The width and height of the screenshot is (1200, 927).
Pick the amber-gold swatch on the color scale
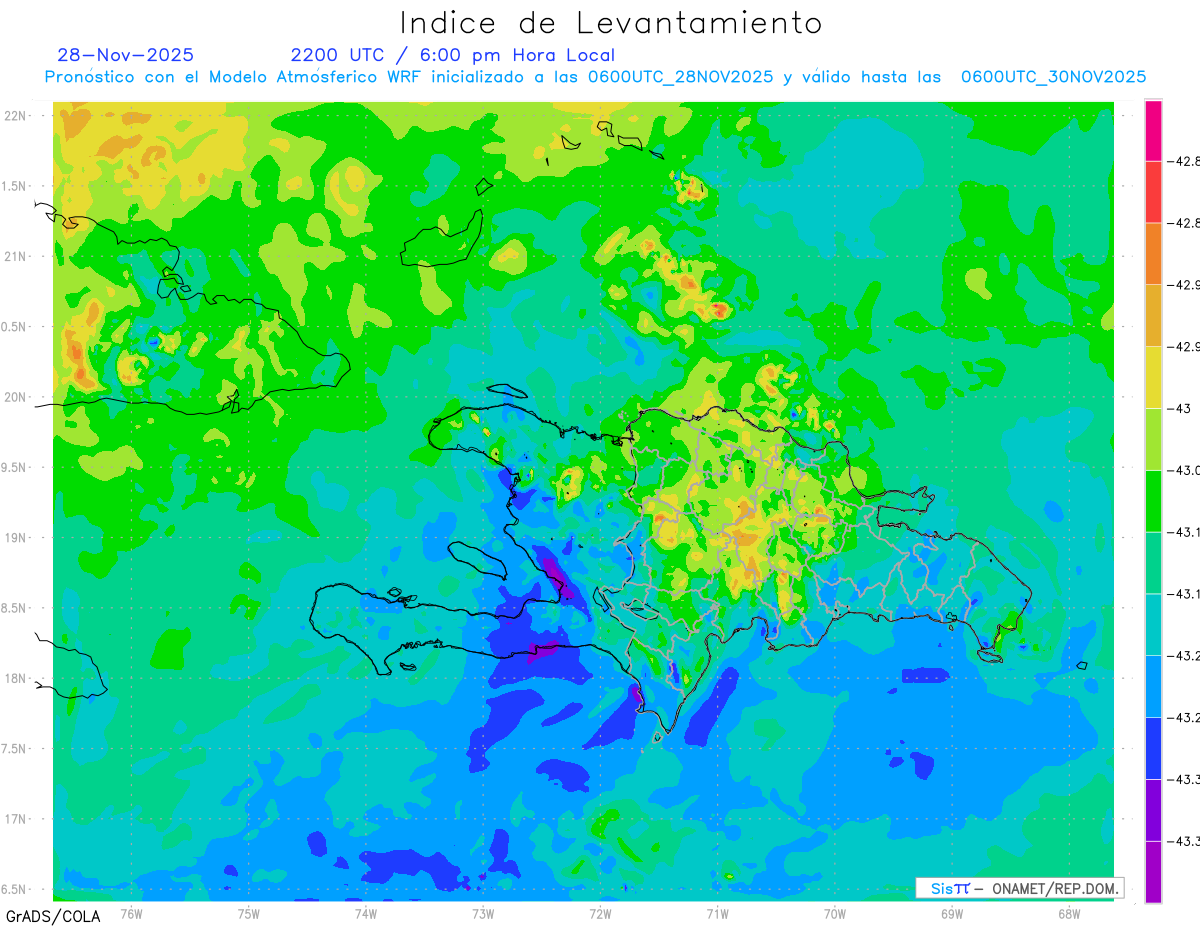pyautogui.click(x=1153, y=316)
